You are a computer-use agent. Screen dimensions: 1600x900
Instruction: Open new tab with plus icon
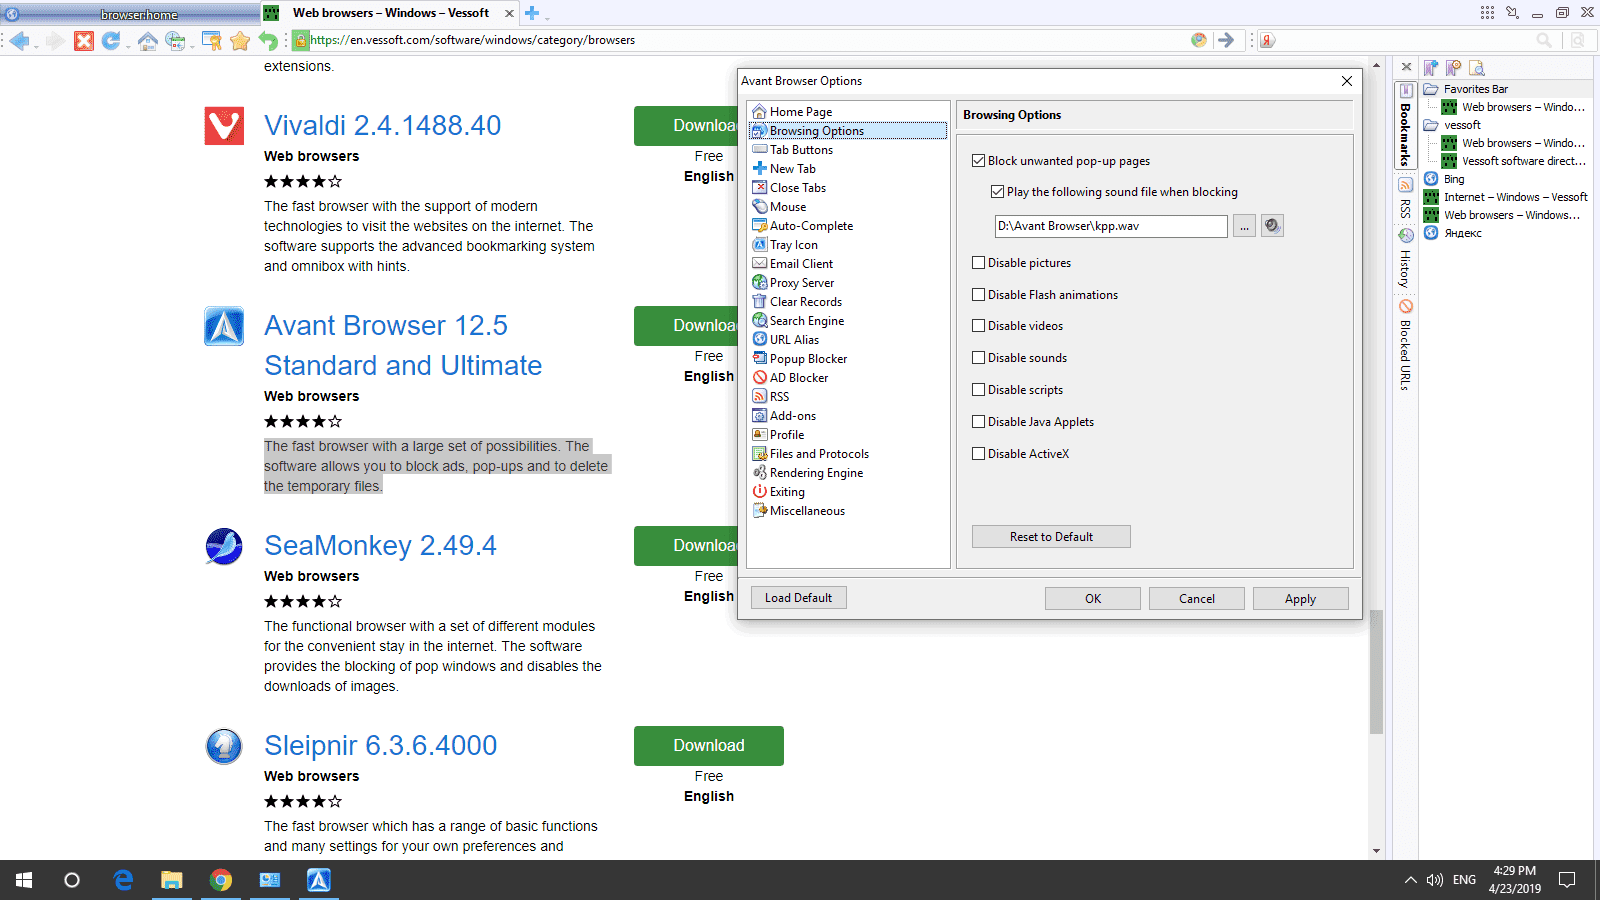click(532, 13)
